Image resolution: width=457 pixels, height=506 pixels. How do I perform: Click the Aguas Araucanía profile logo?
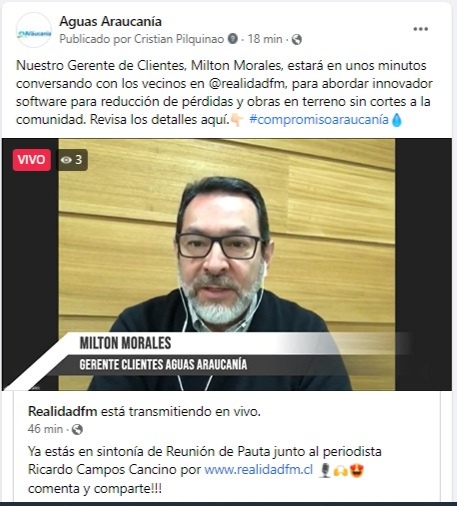(34, 30)
